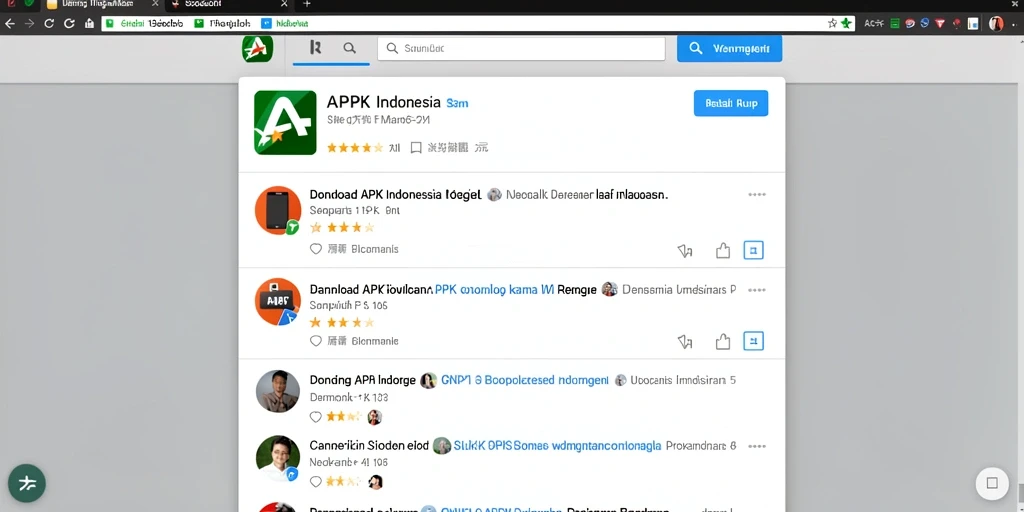Click the green floating round button at lower left
The image size is (1024, 512).
tap(27, 483)
